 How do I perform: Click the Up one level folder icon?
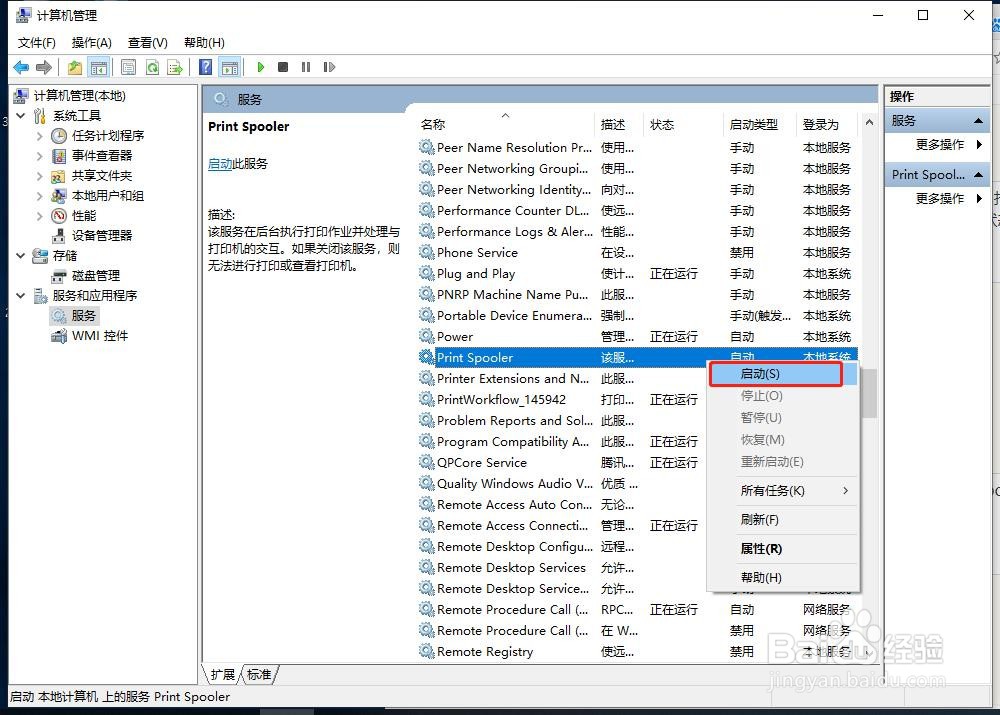[75, 67]
